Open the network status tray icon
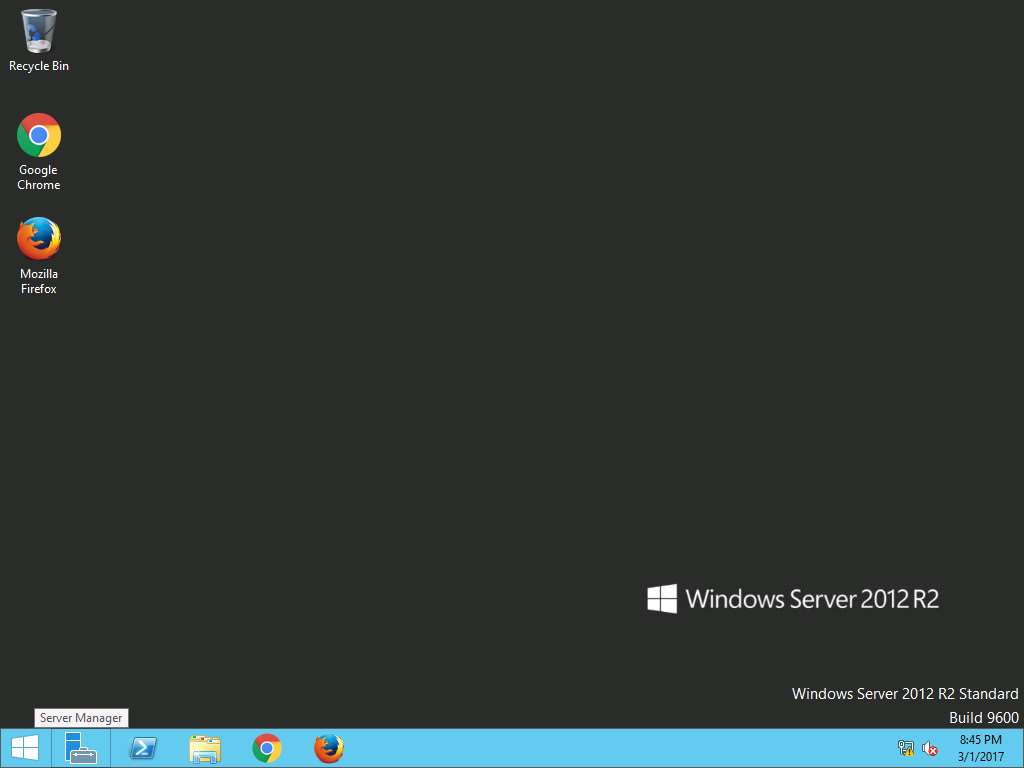Image resolution: width=1024 pixels, height=768 pixels. coord(905,748)
